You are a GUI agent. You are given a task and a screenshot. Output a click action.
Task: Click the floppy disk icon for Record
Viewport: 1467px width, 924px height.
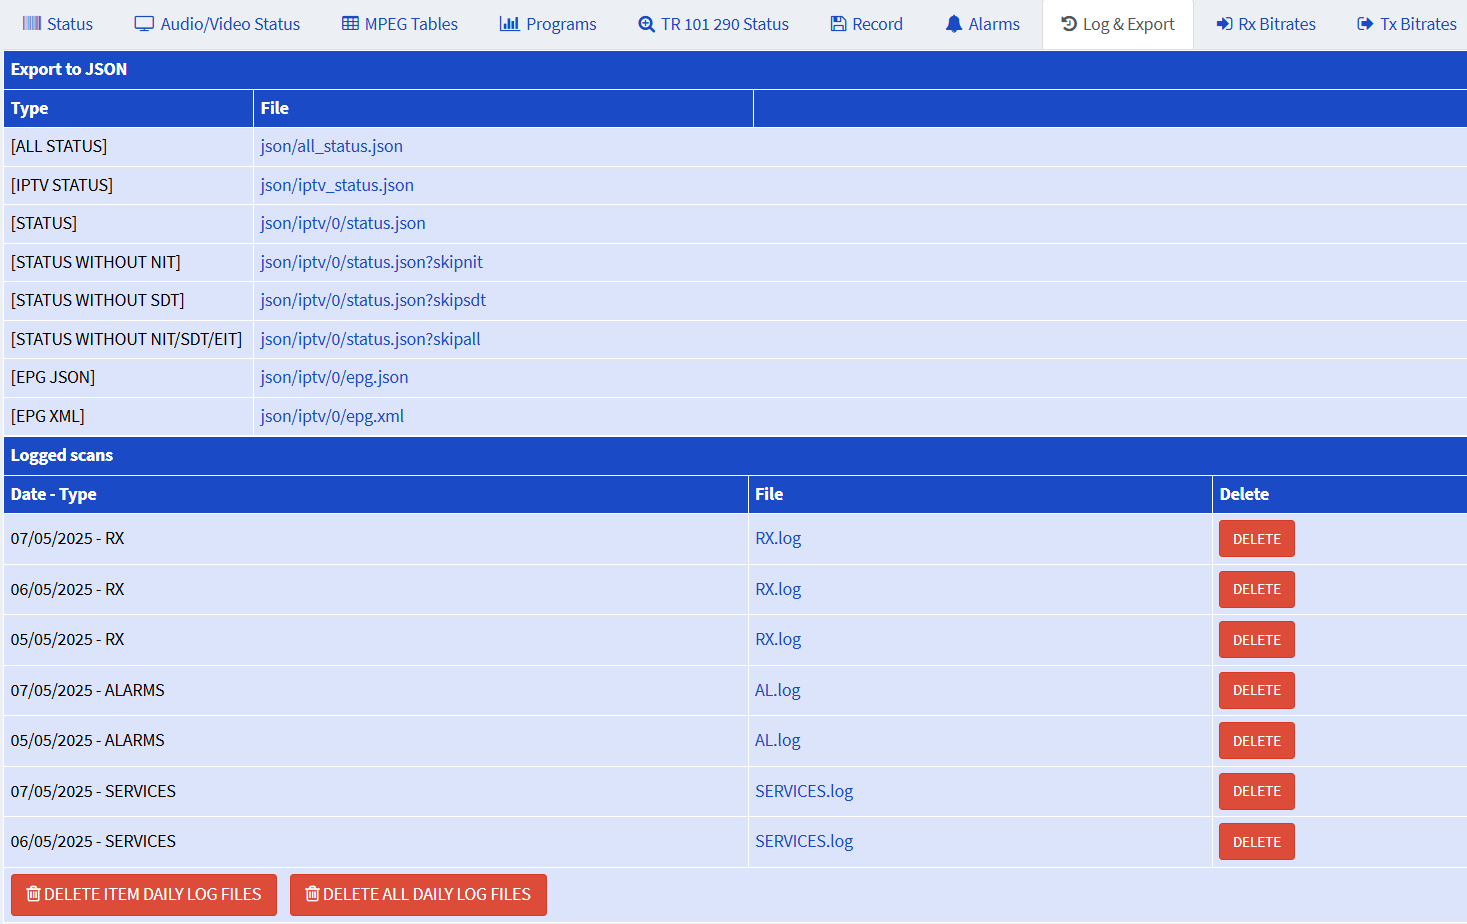[x=838, y=24]
